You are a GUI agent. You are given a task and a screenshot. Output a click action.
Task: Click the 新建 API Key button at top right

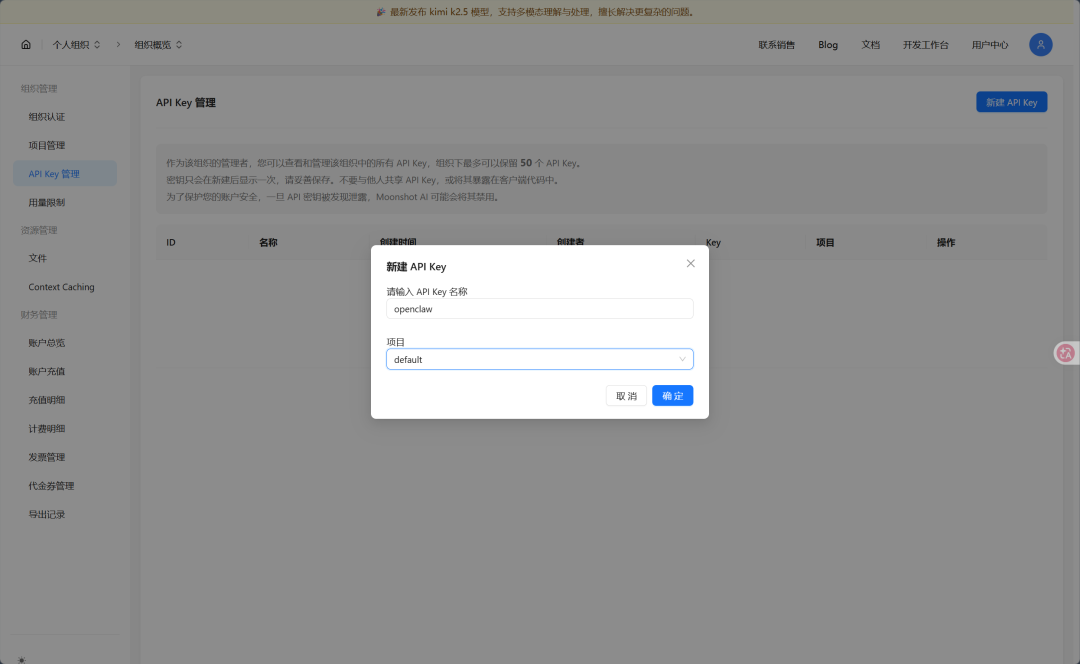point(1011,102)
